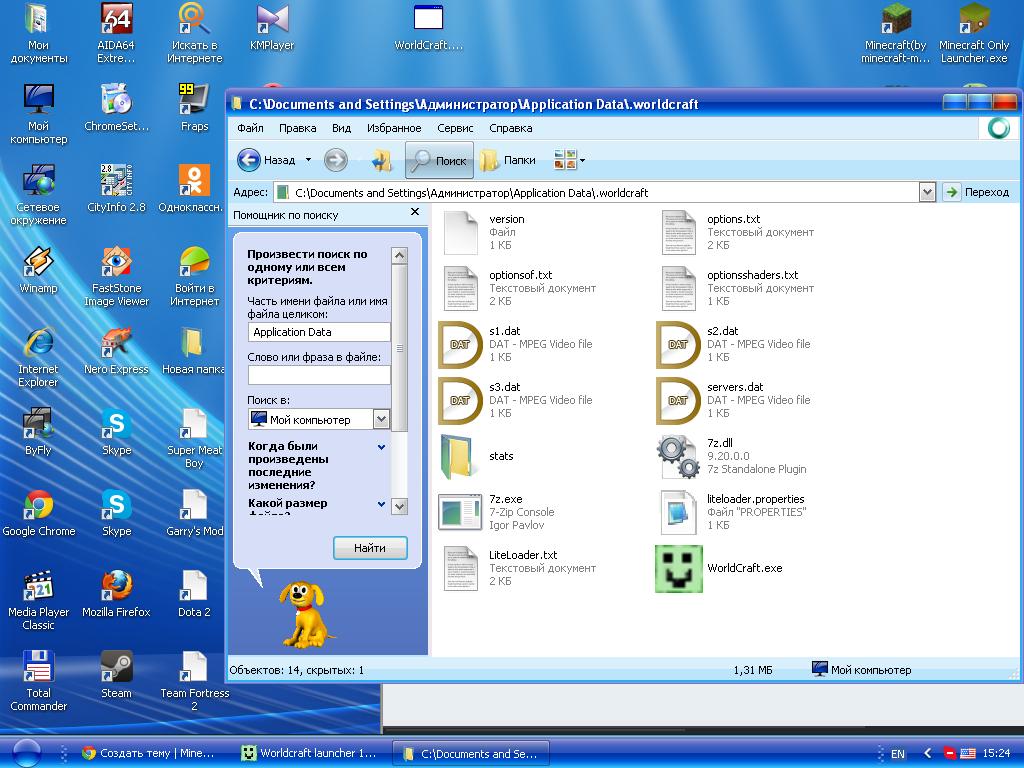
Task: Select the s1.dat file icon
Action: [460, 344]
